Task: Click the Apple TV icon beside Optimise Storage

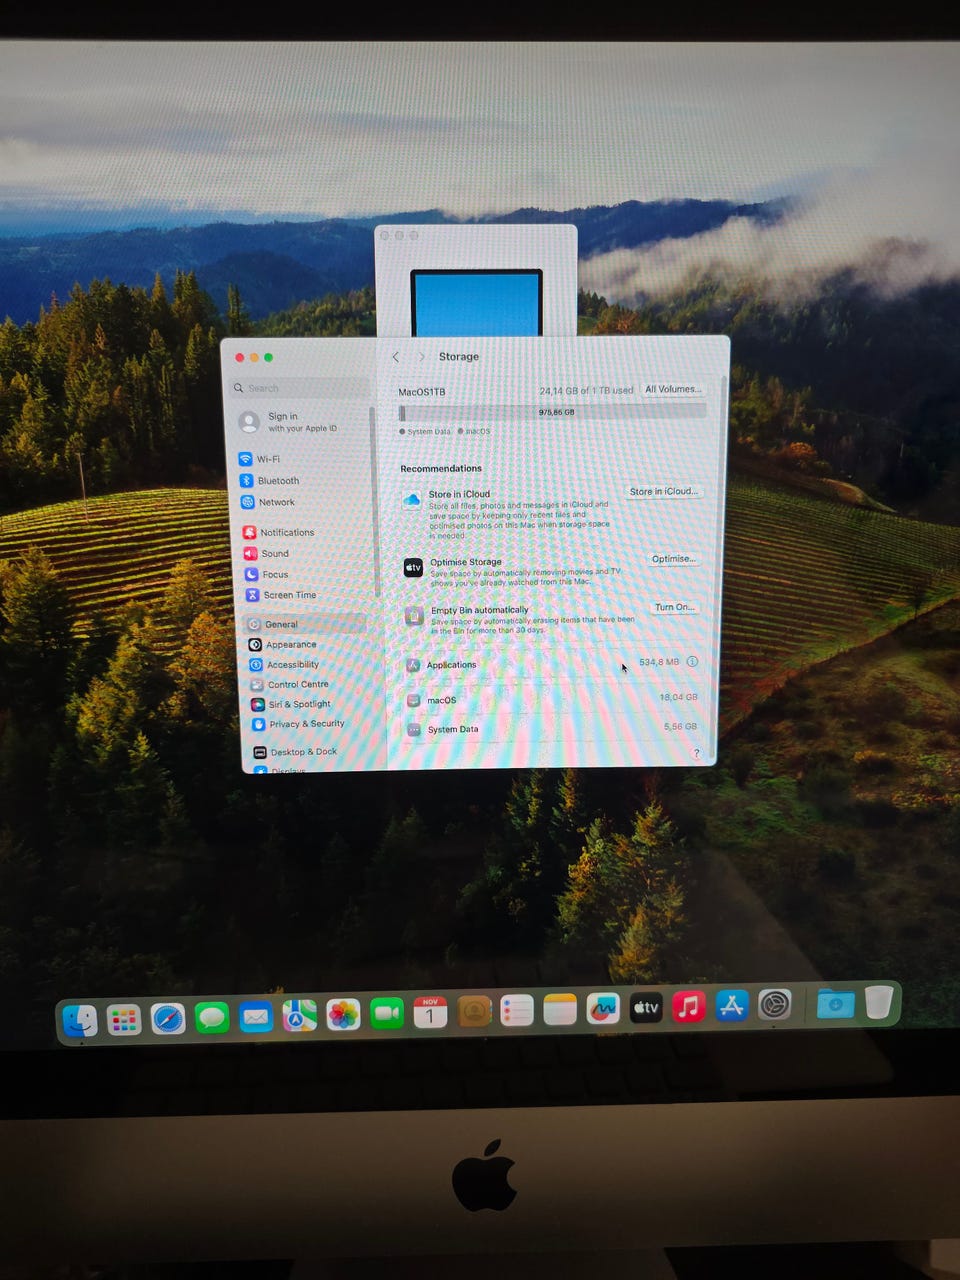Action: point(413,568)
